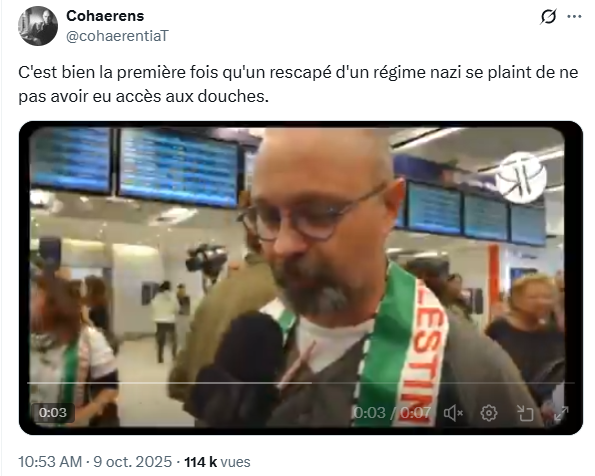
Task: Open the @cohaerentiaT handle link
Action: click(117, 36)
